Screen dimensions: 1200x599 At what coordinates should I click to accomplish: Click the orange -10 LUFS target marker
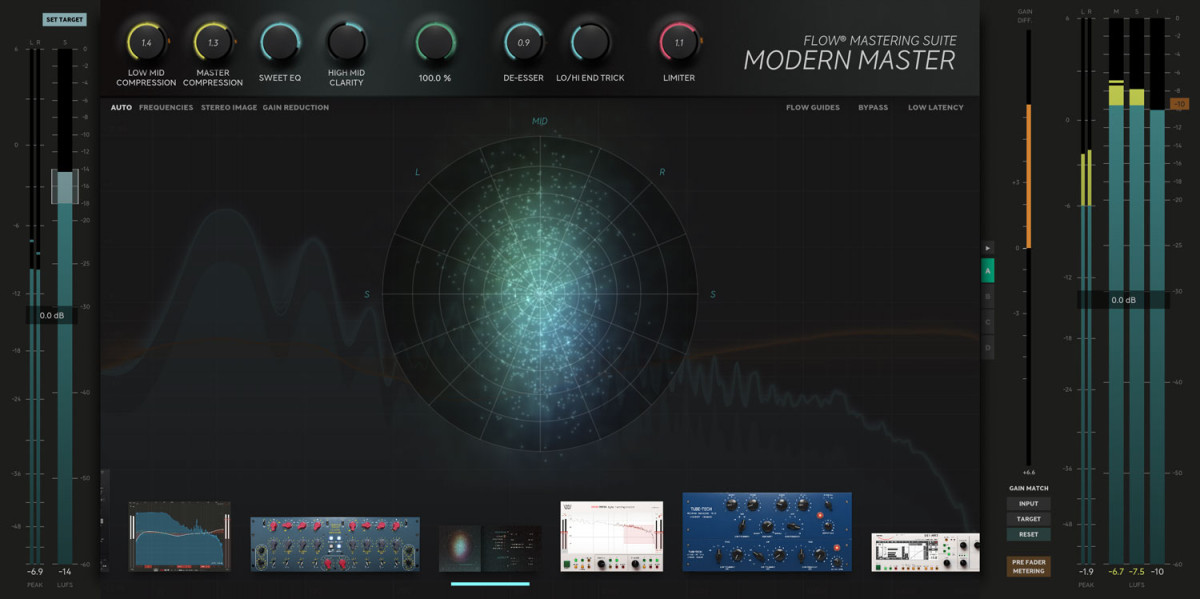tap(1179, 104)
